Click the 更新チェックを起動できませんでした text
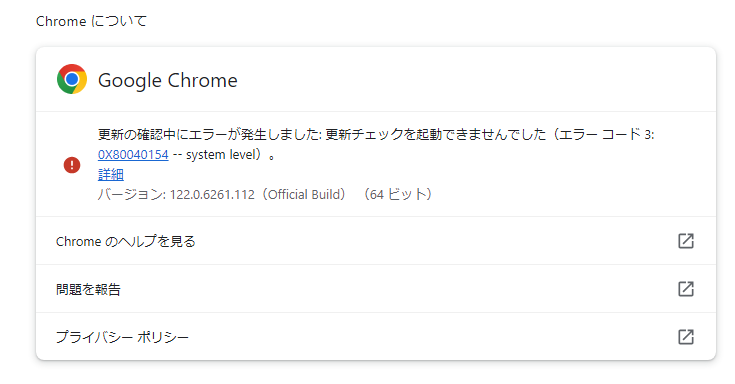The image size is (735, 384). tap(436, 135)
